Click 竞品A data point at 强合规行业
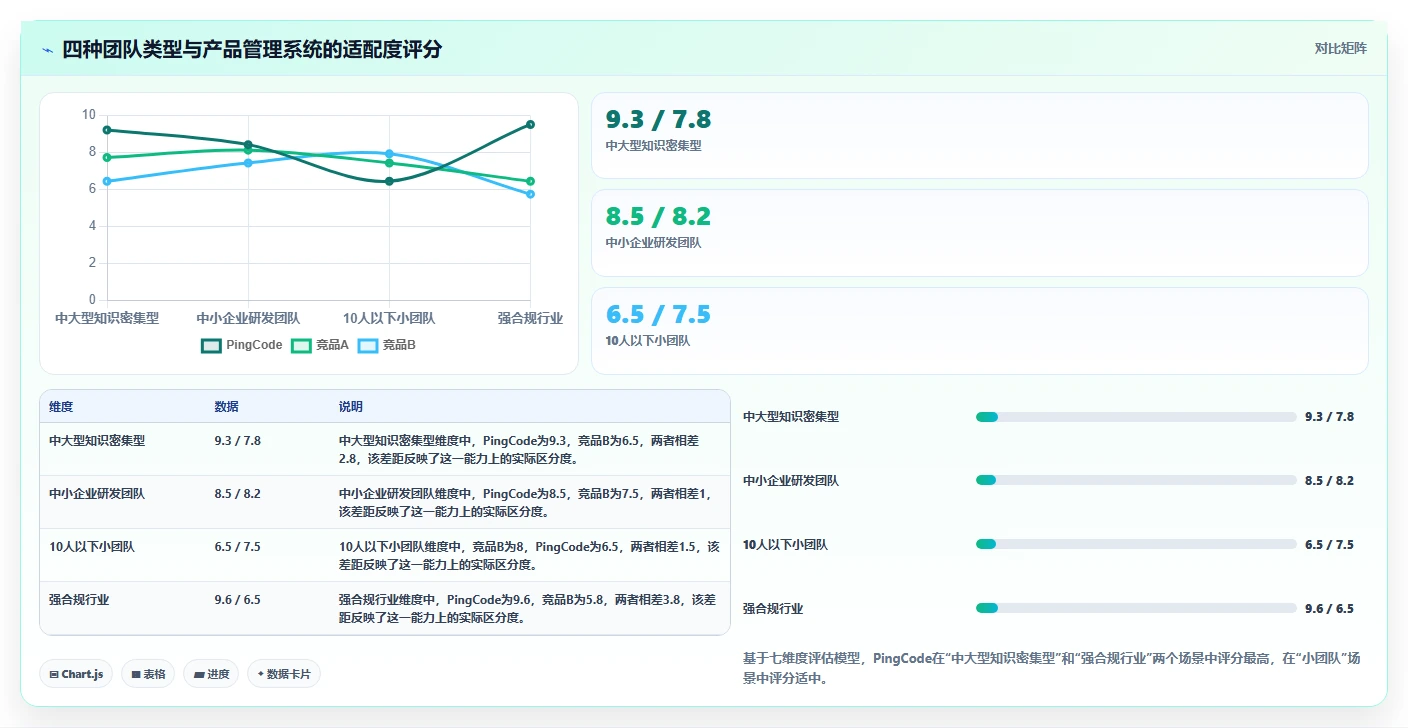 tap(530, 181)
